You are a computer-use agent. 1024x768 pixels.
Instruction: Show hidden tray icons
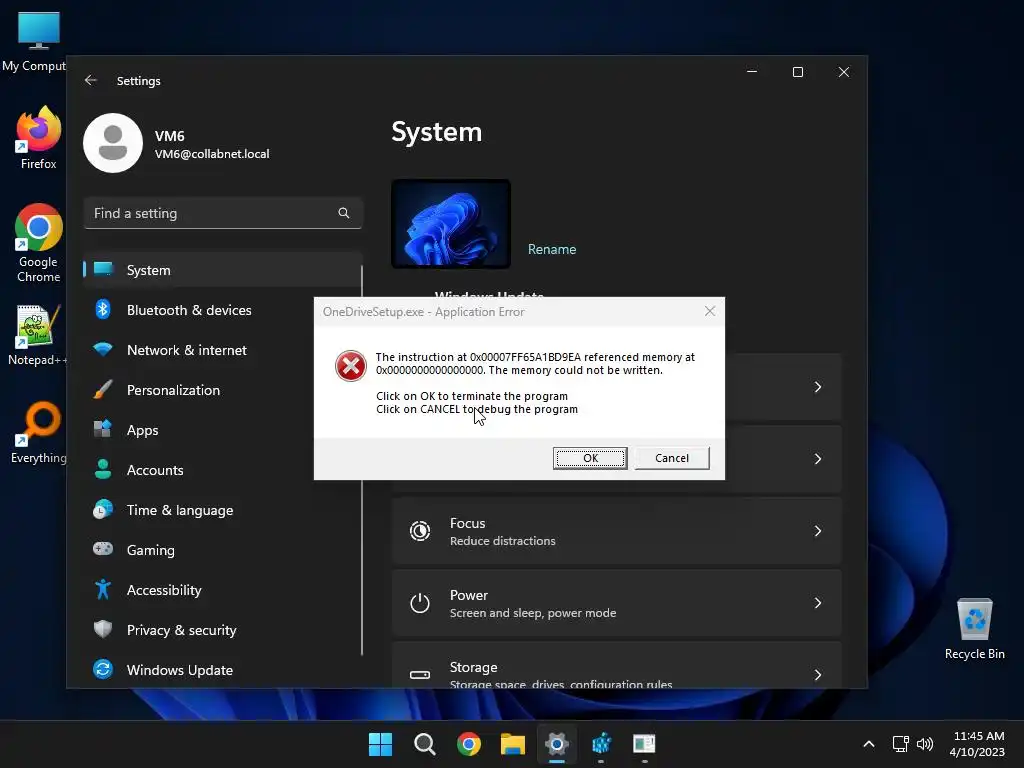point(869,744)
